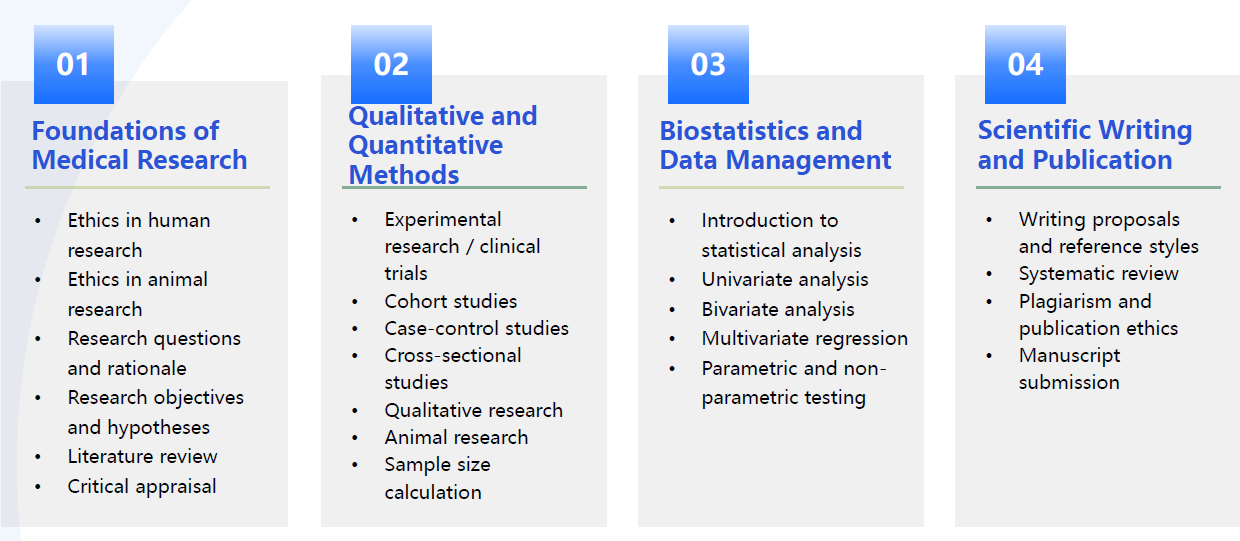Screen dimensions: 1240x541
Task: Select the Cohort studies bullet item
Action: [x=450, y=301]
